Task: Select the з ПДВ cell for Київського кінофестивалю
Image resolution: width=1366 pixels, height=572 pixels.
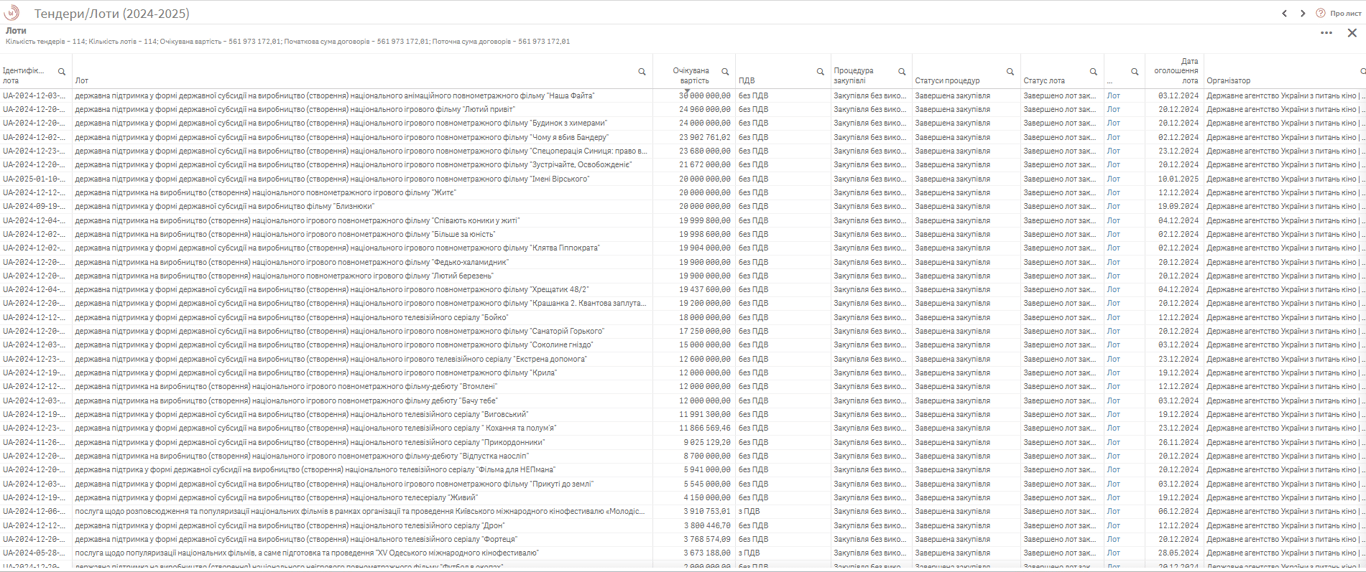Action: pos(749,511)
